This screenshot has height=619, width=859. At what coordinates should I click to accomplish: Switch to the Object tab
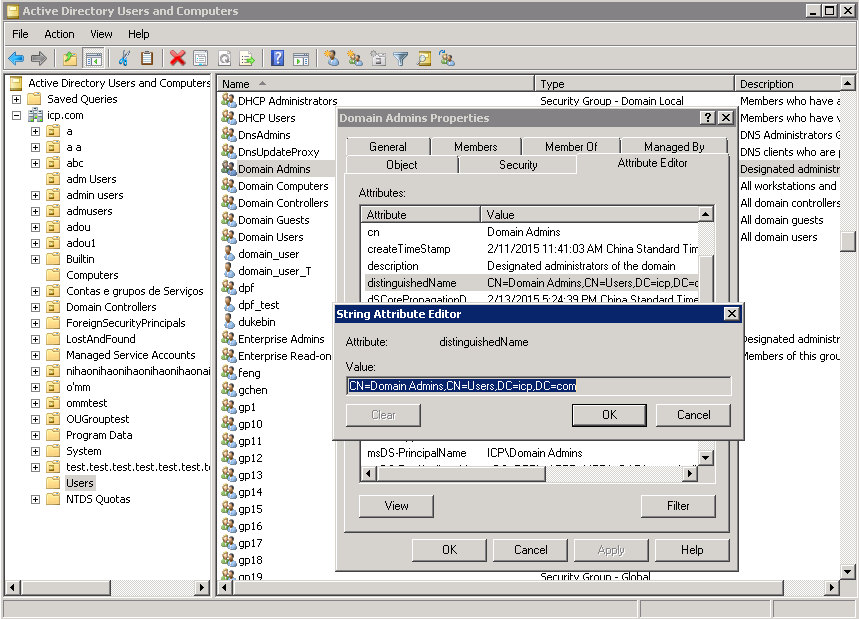click(402, 164)
